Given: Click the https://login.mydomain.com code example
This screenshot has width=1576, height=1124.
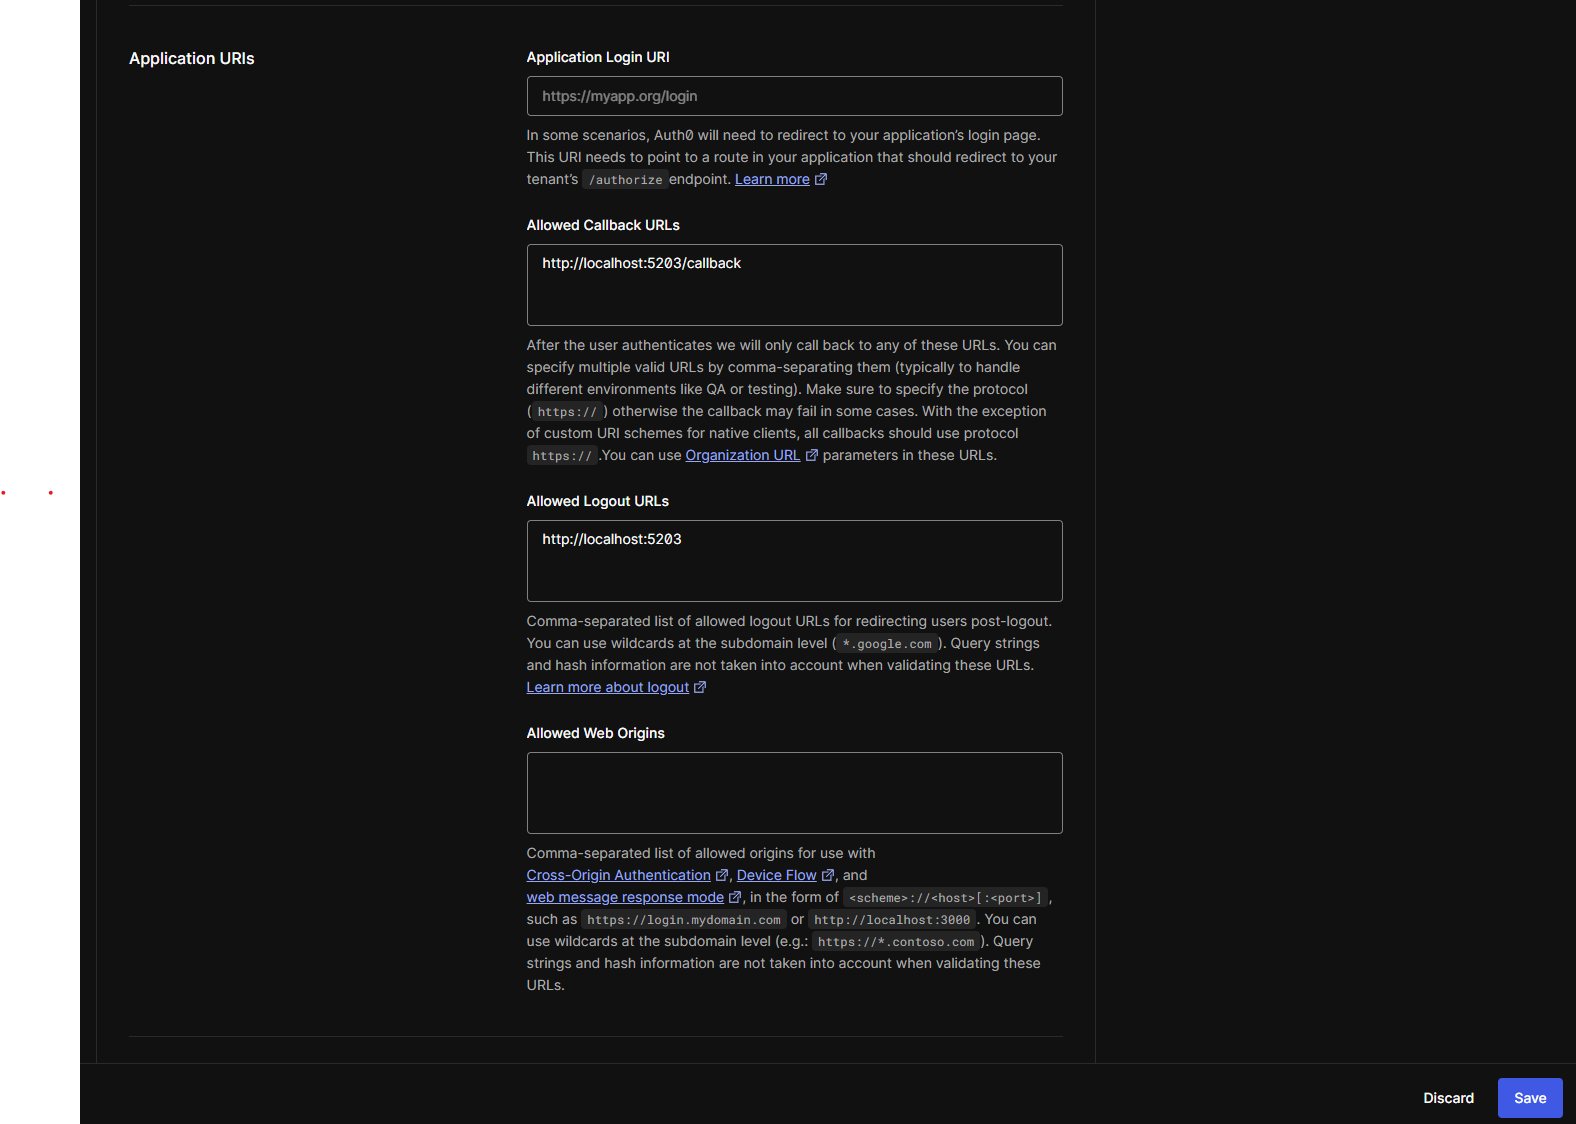Looking at the screenshot, I should click(x=684, y=920).
